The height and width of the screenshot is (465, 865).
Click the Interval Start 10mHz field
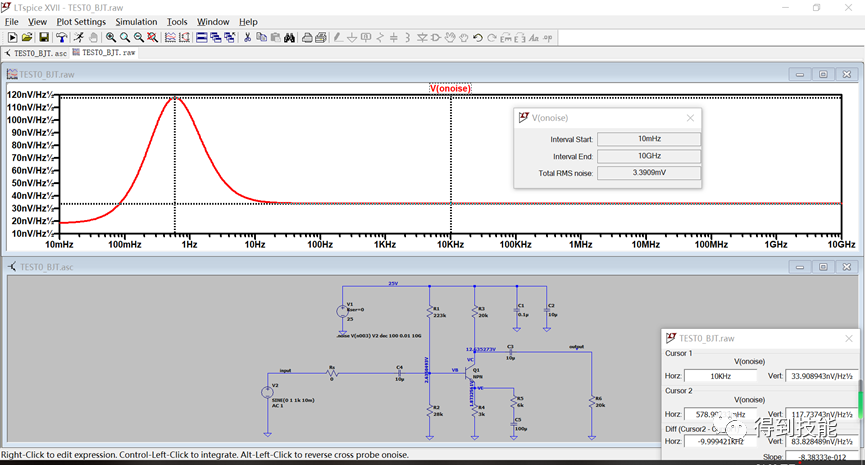click(x=649, y=139)
